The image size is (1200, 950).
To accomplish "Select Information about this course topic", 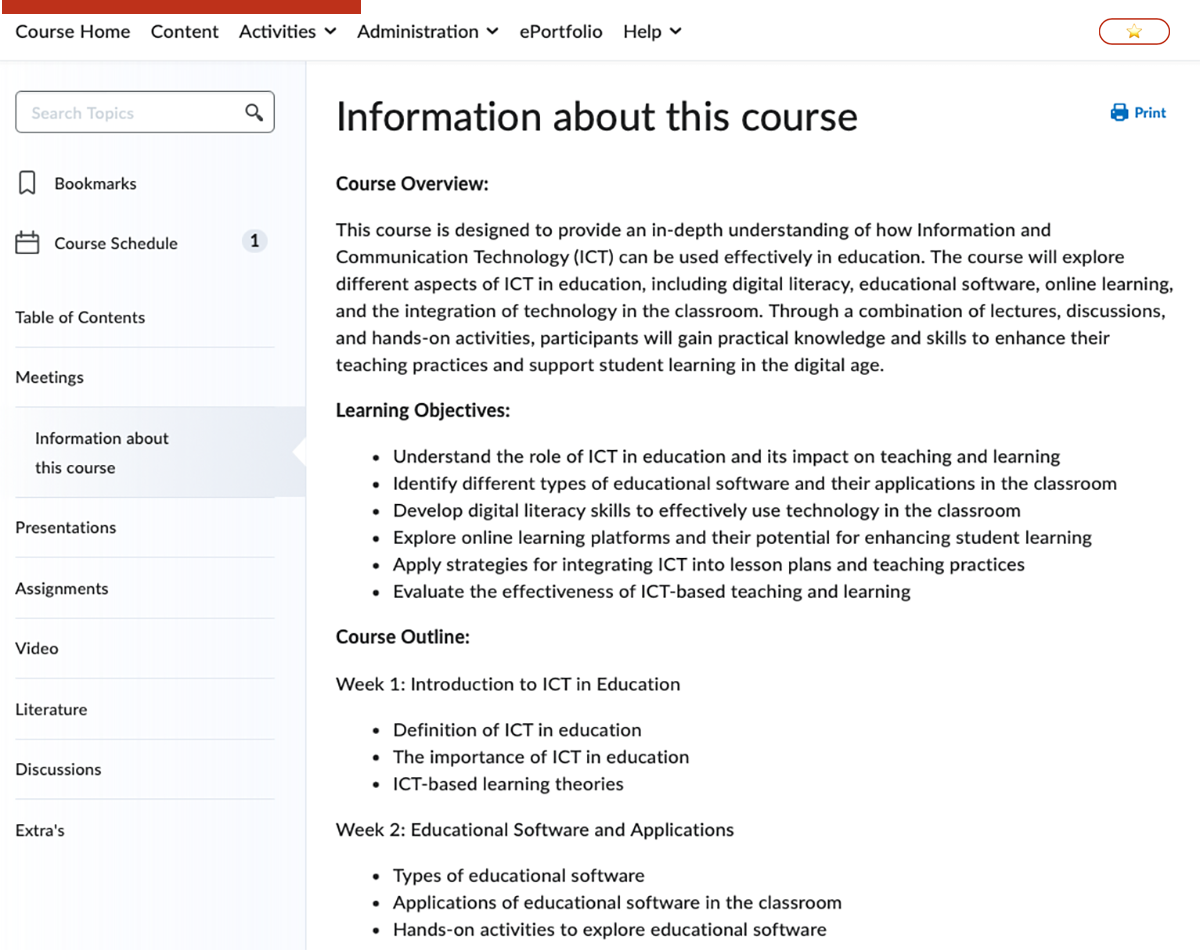I will (x=102, y=452).
